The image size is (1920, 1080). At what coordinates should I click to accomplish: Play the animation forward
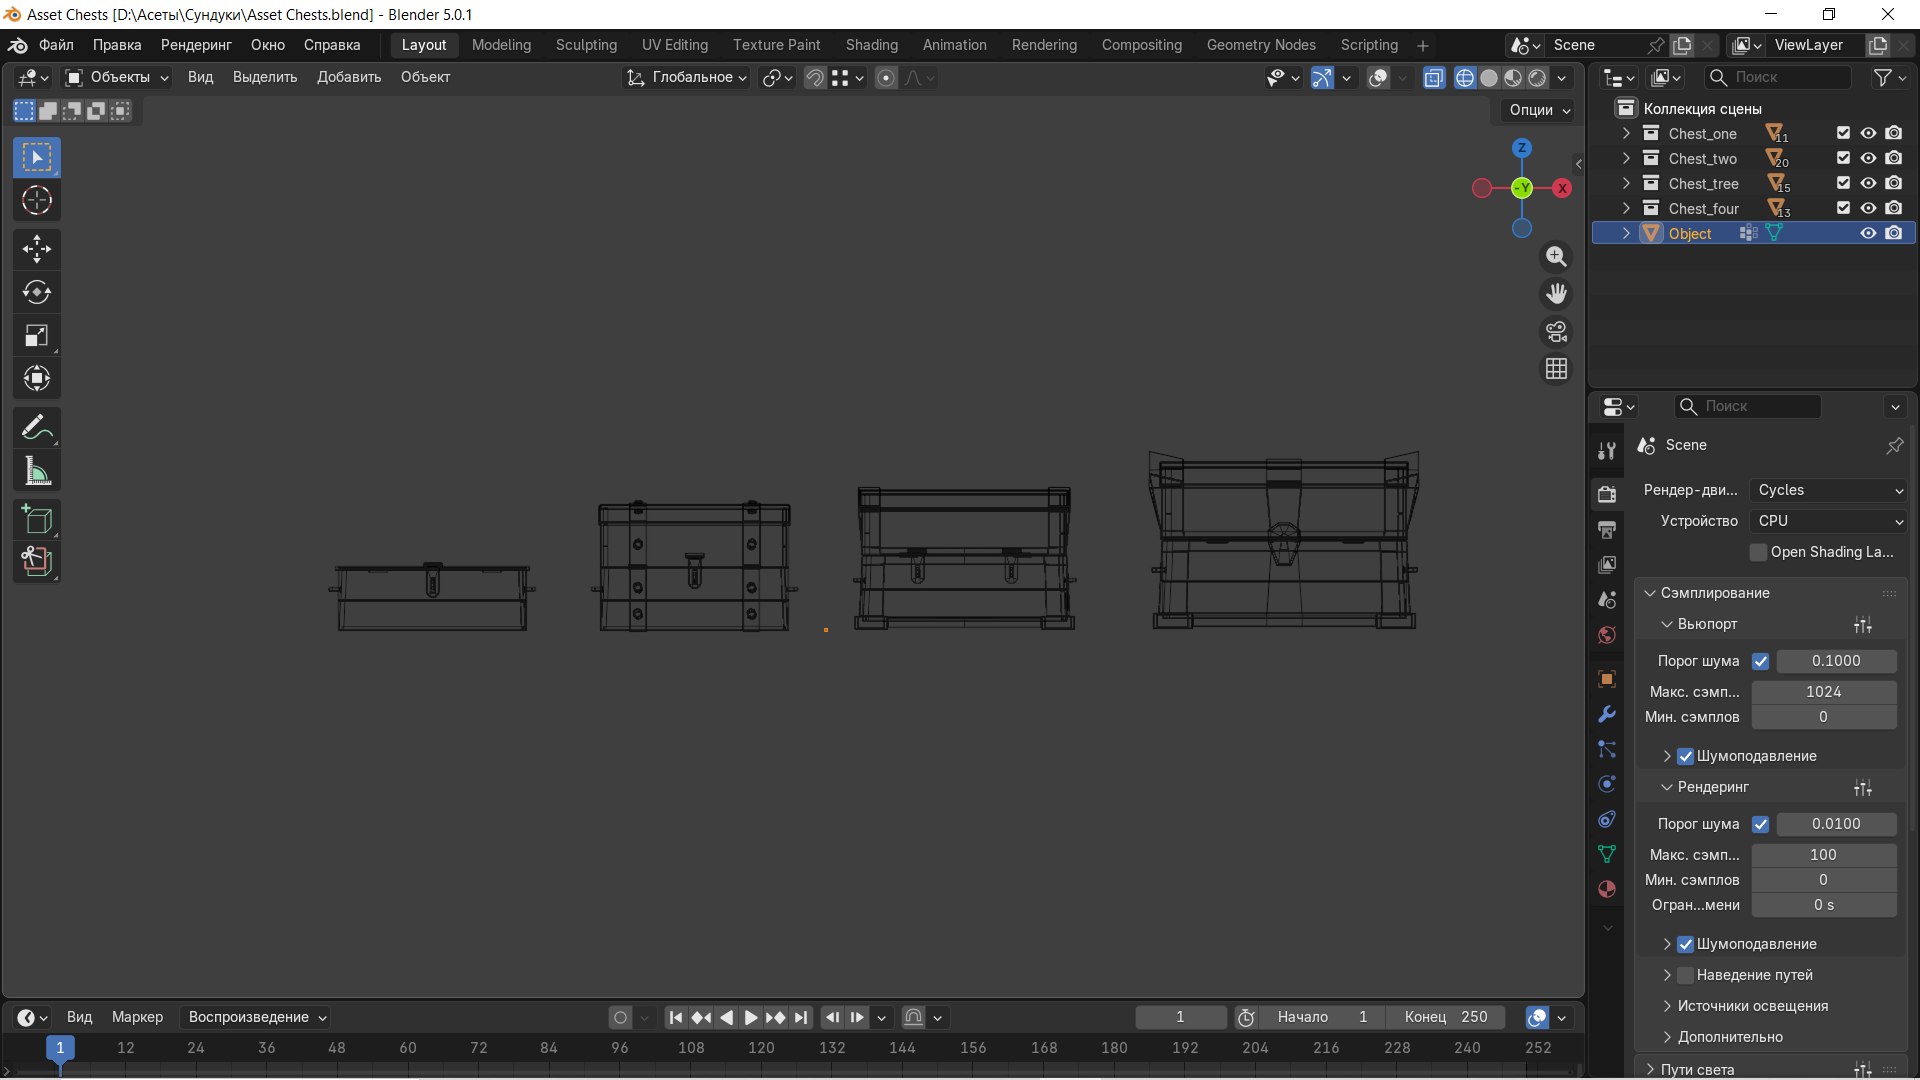pyautogui.click(x=750, y=1018)
